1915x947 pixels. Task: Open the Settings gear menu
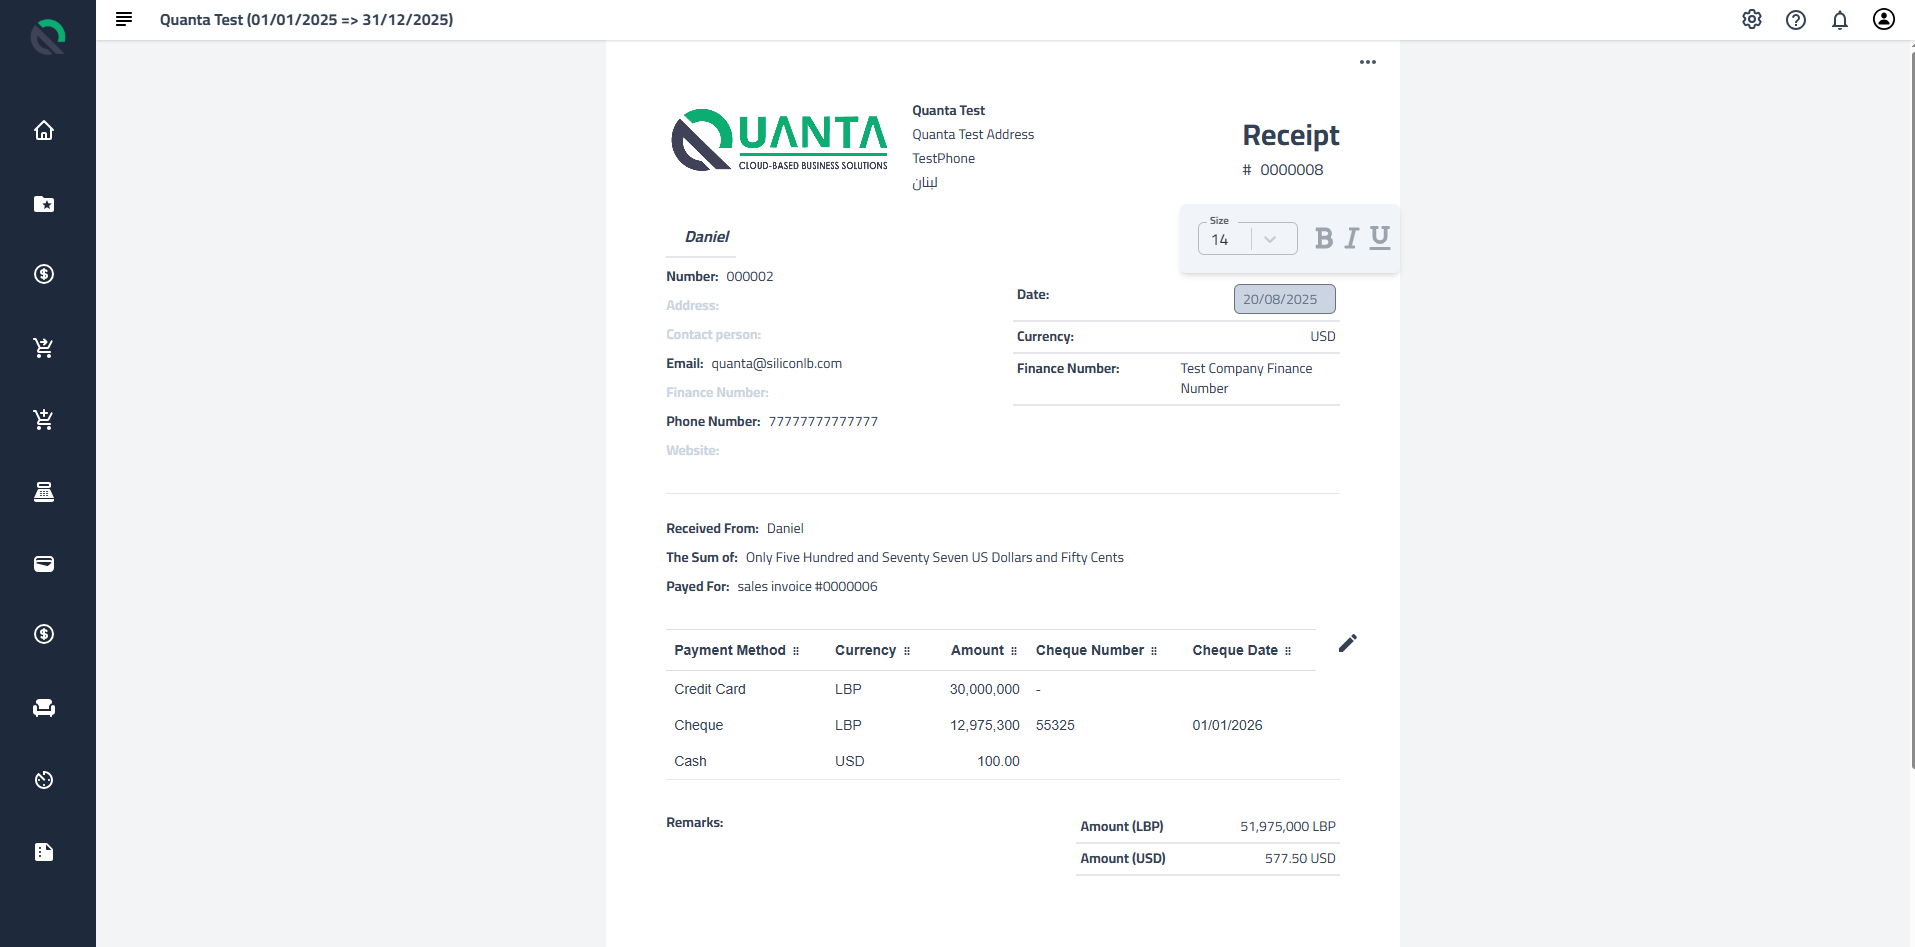[x=1751, y=19]
